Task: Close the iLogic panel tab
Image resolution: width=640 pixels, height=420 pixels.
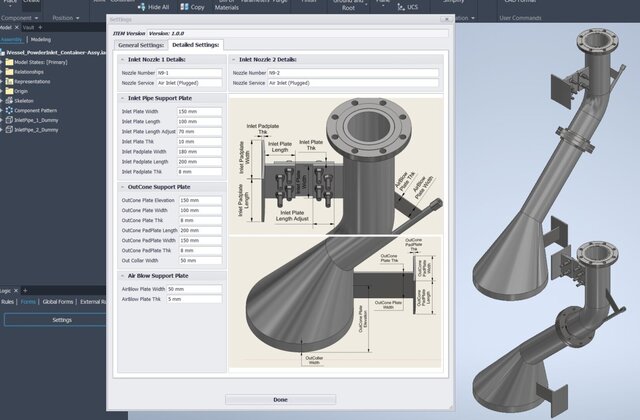Action: [15, 290]
